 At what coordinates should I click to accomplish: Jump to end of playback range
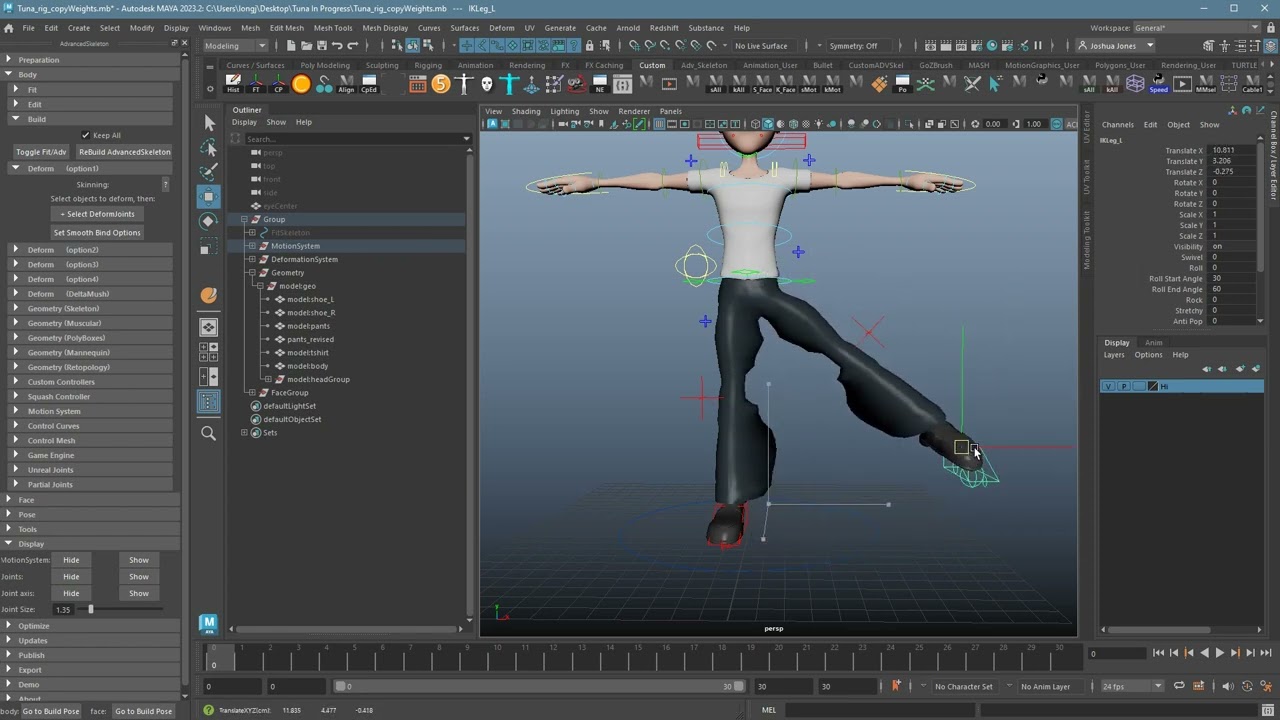tap(1265, 653)
